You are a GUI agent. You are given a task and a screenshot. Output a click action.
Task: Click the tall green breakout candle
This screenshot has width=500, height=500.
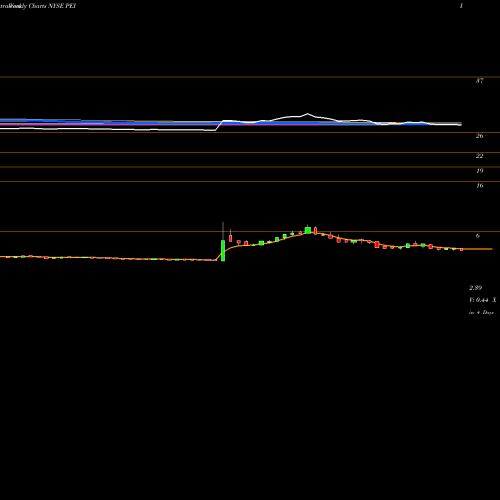point(223,250)
